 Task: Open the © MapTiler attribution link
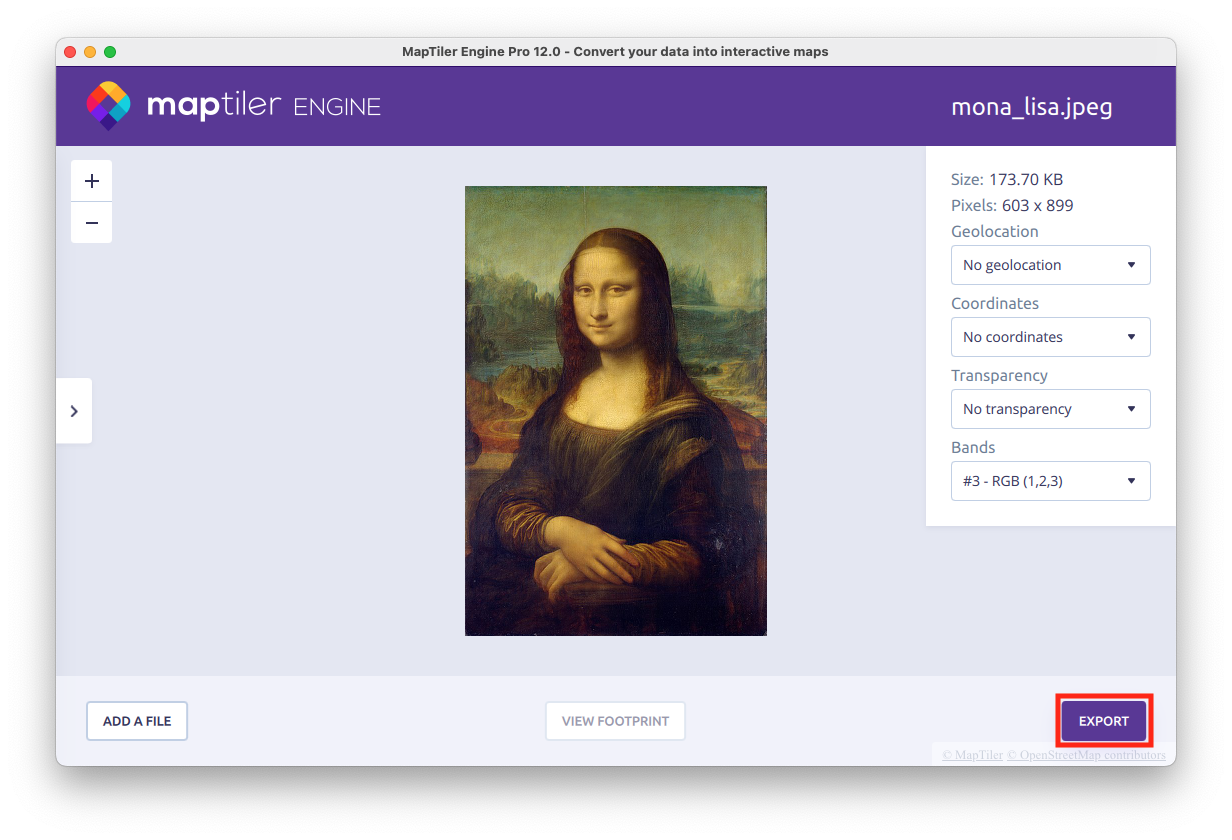971,756
